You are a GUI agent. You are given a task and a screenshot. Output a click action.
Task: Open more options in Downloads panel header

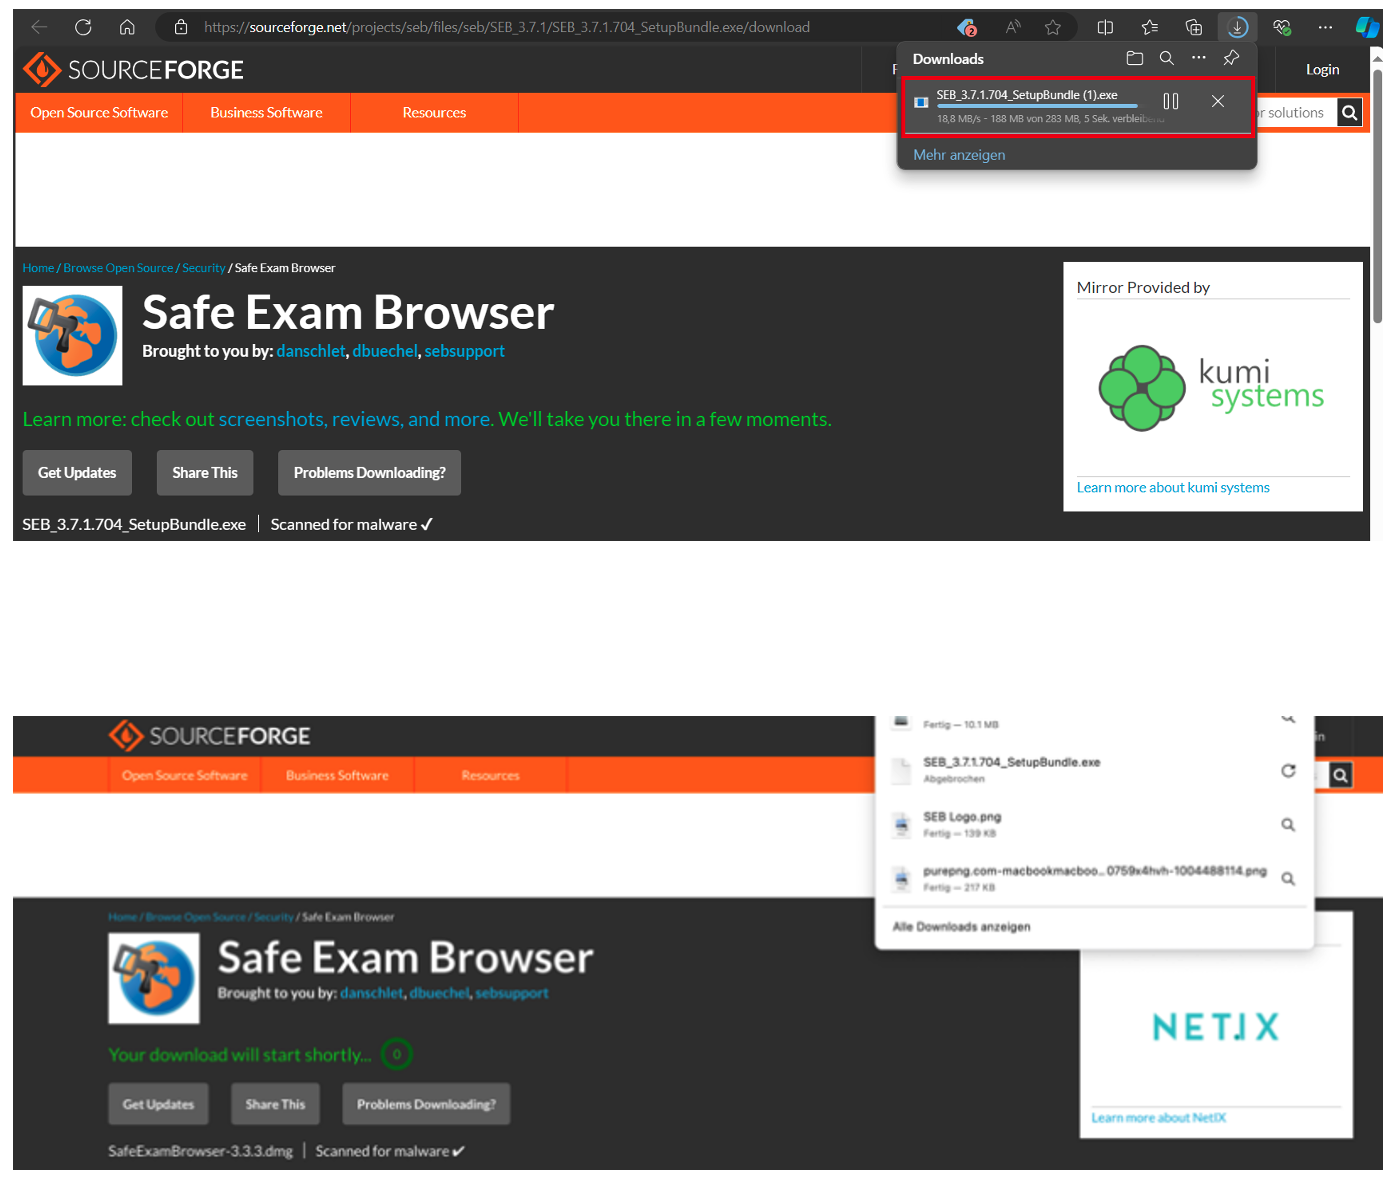(1198, 58)
